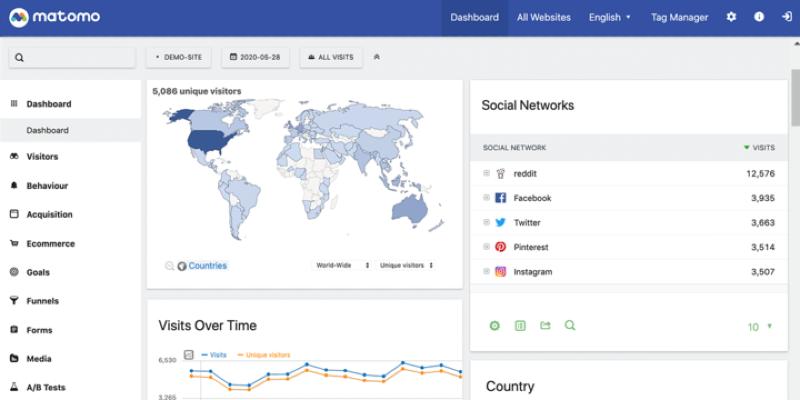The width and height of the screenshot is (800, 400).
Task: Click the info icon in header
Action: 759,17
